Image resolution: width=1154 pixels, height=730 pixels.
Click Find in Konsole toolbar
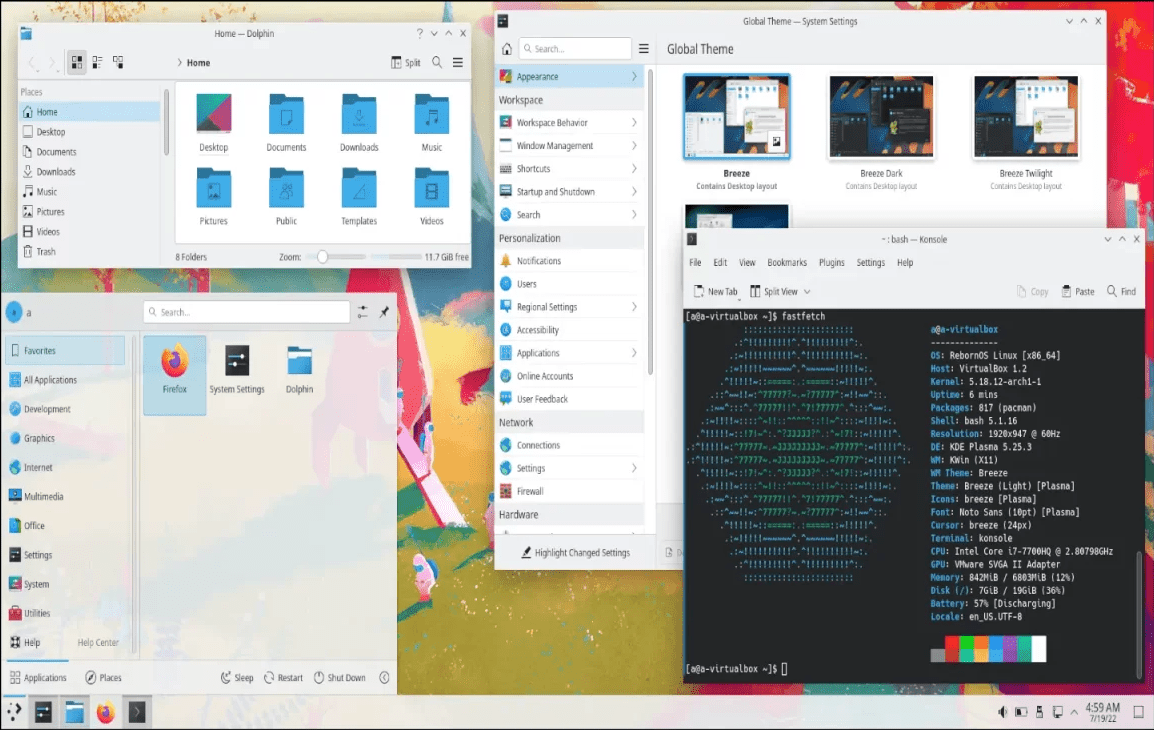point(1121,291)
